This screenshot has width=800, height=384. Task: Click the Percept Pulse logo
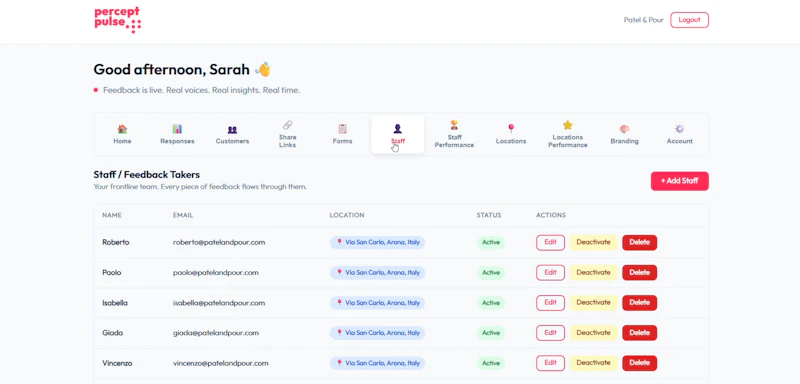point(118,20)
